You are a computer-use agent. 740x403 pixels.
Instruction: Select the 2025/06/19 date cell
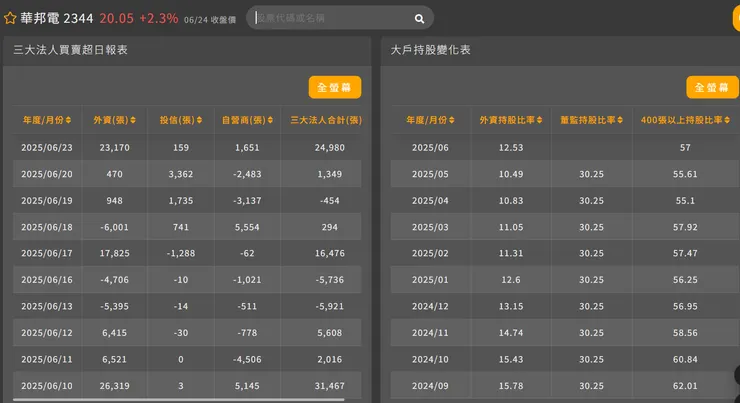point(47,201)
